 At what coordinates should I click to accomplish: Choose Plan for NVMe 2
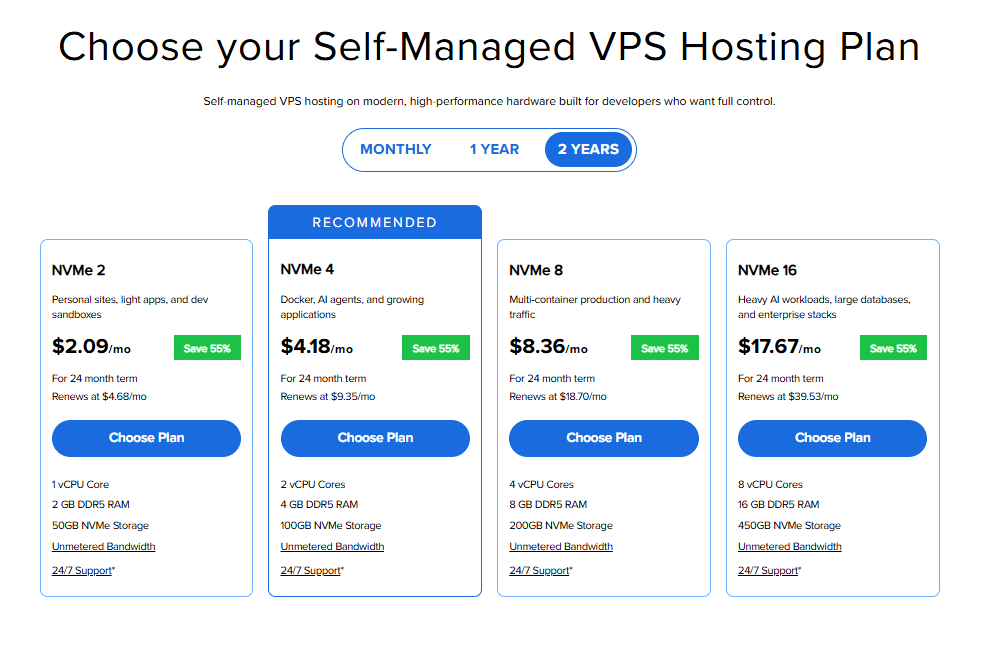[x=146, y=438]
